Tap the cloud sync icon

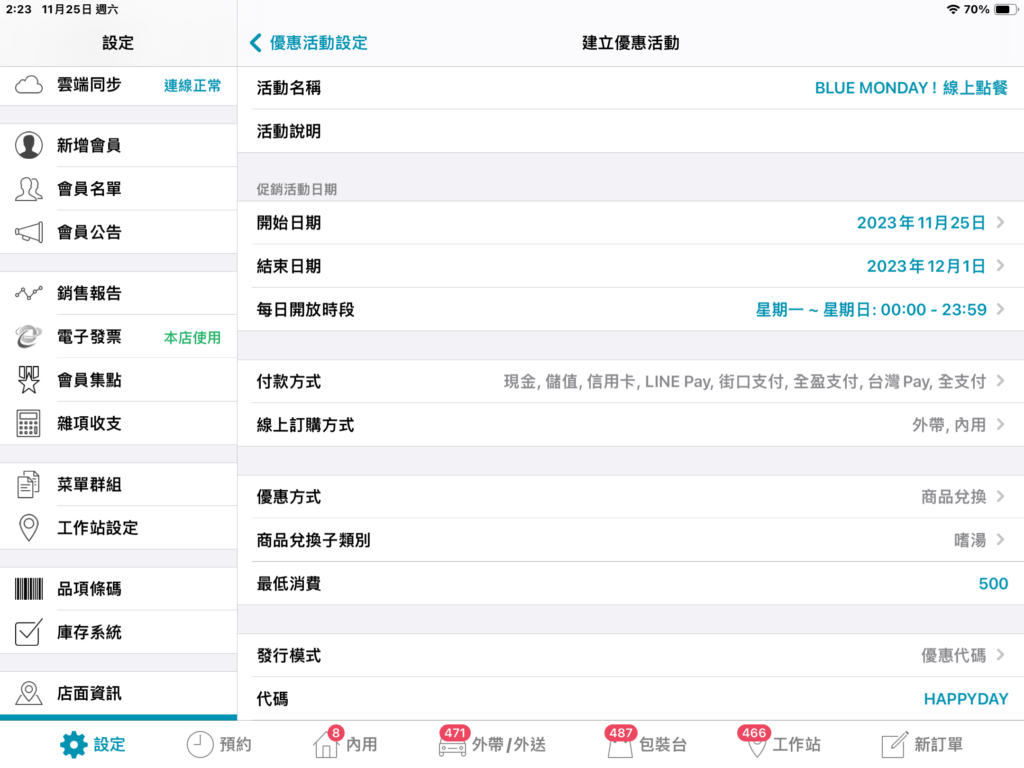(x=29, y=85)
